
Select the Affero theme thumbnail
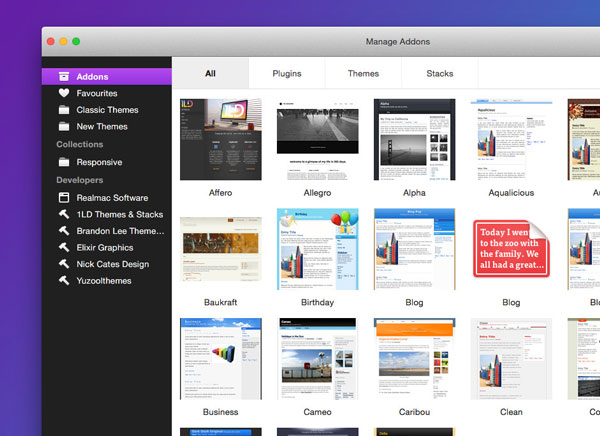point(221,139)
